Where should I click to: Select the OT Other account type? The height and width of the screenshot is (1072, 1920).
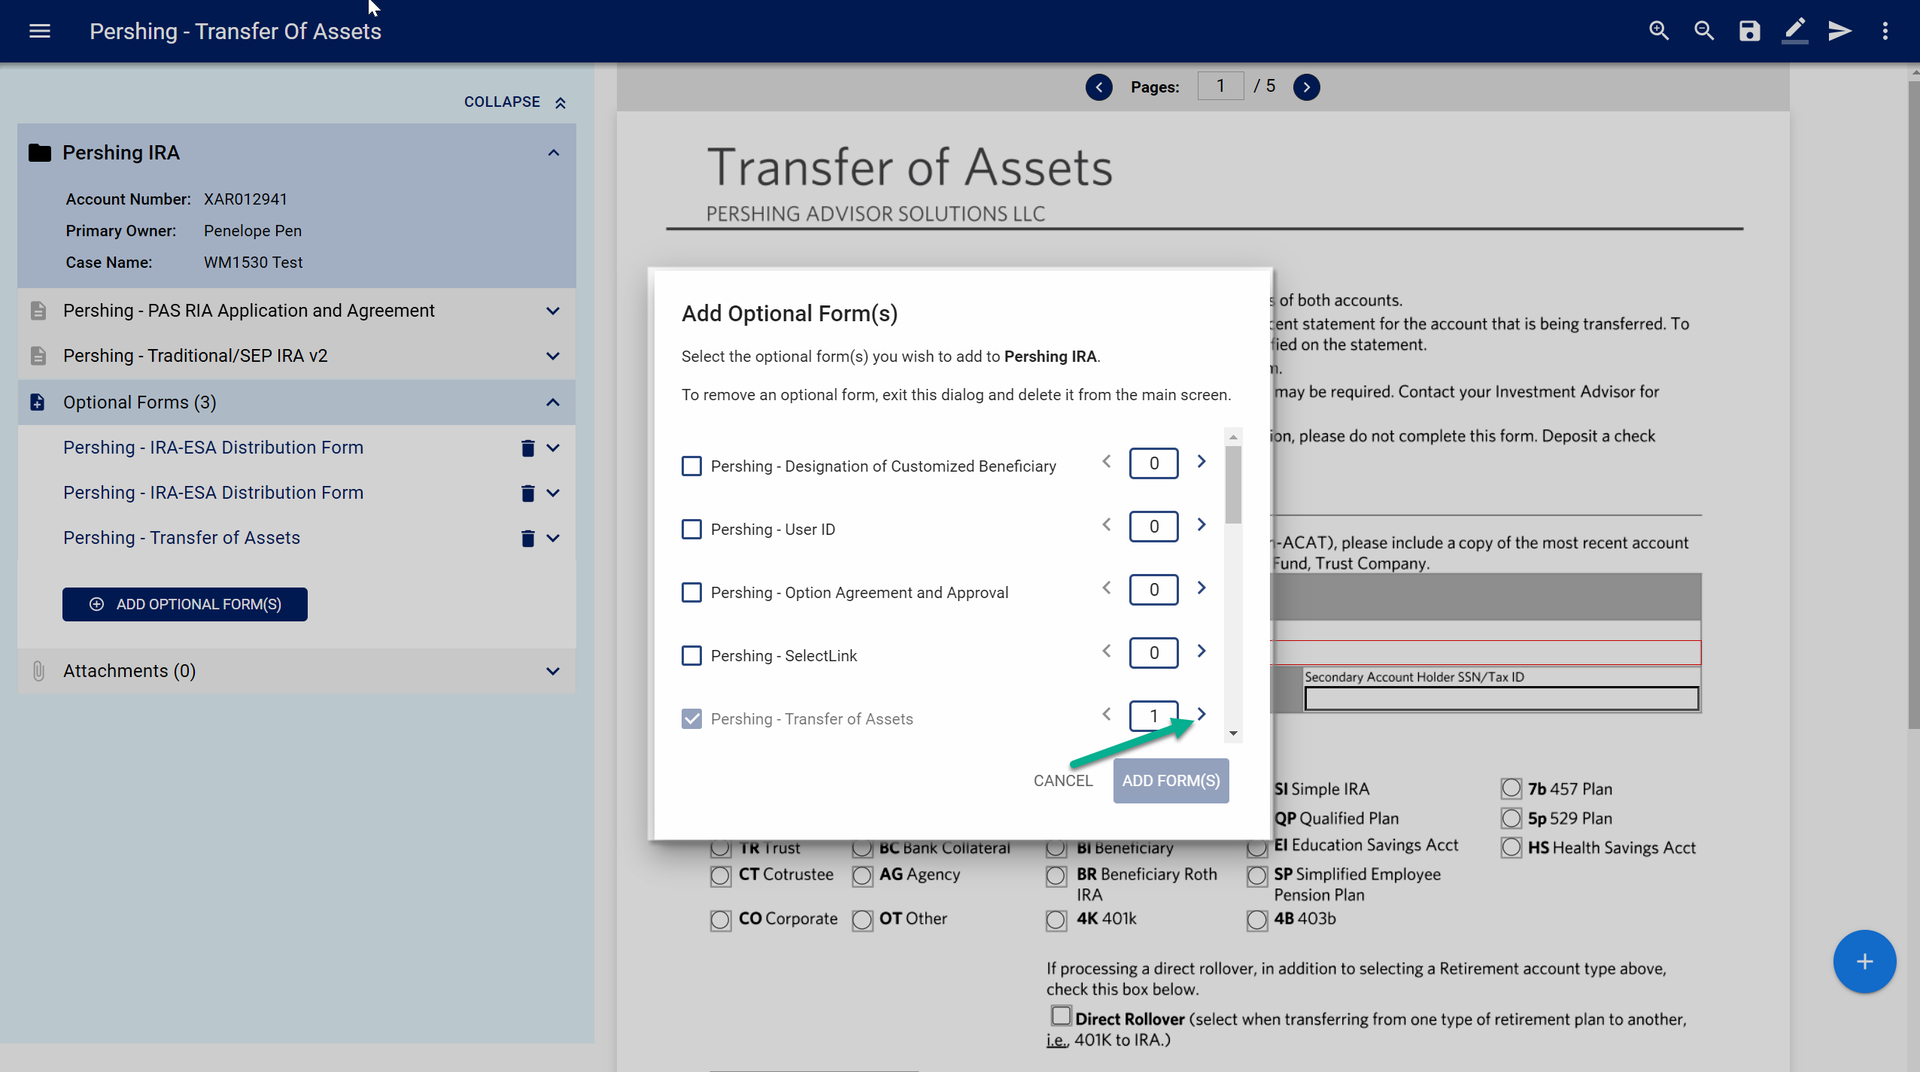click(862, 920)
